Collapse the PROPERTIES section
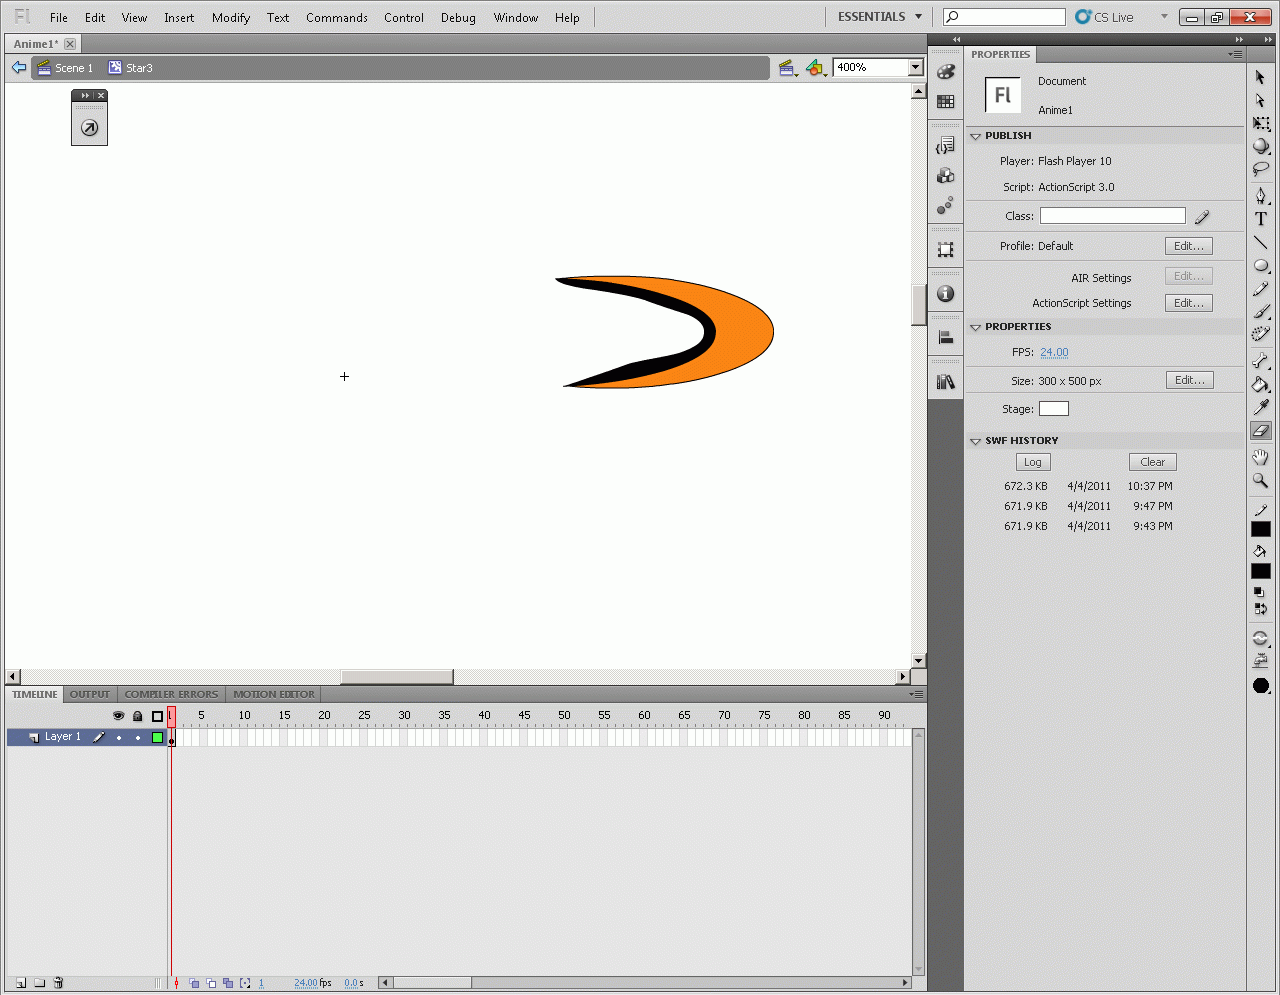The width and height of the screenshot is (1280, 995). pyautogui.click(x=975, y=327)
